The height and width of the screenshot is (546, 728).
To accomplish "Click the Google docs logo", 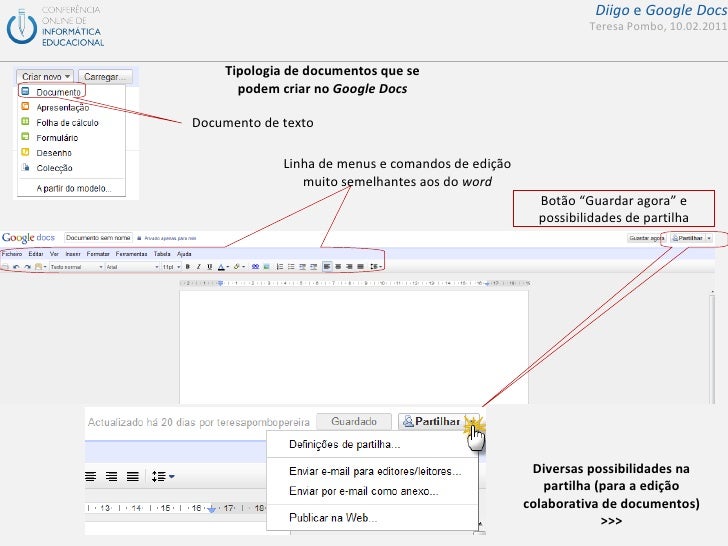I will [28, 238].
